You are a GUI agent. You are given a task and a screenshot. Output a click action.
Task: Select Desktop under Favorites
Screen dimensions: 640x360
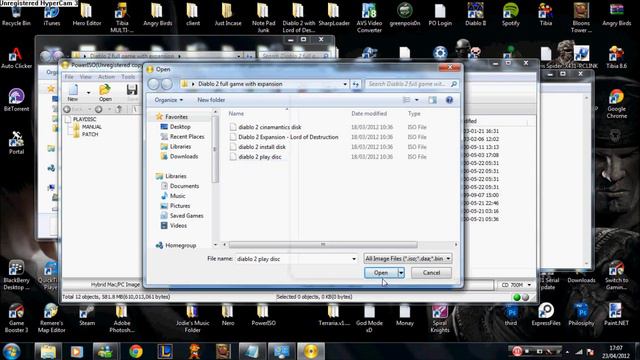180,127
